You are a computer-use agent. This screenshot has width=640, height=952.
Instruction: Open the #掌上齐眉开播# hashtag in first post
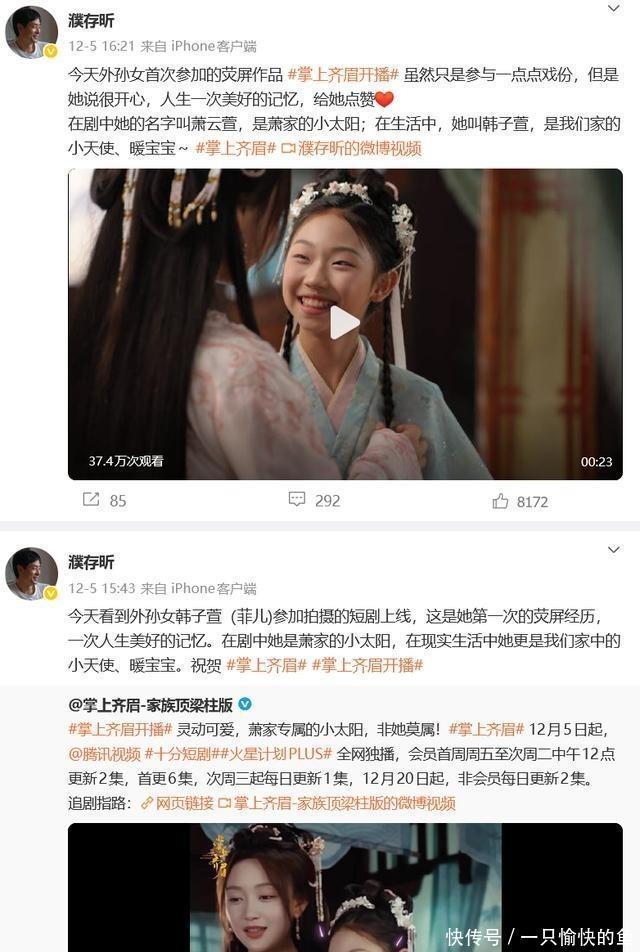342,75
